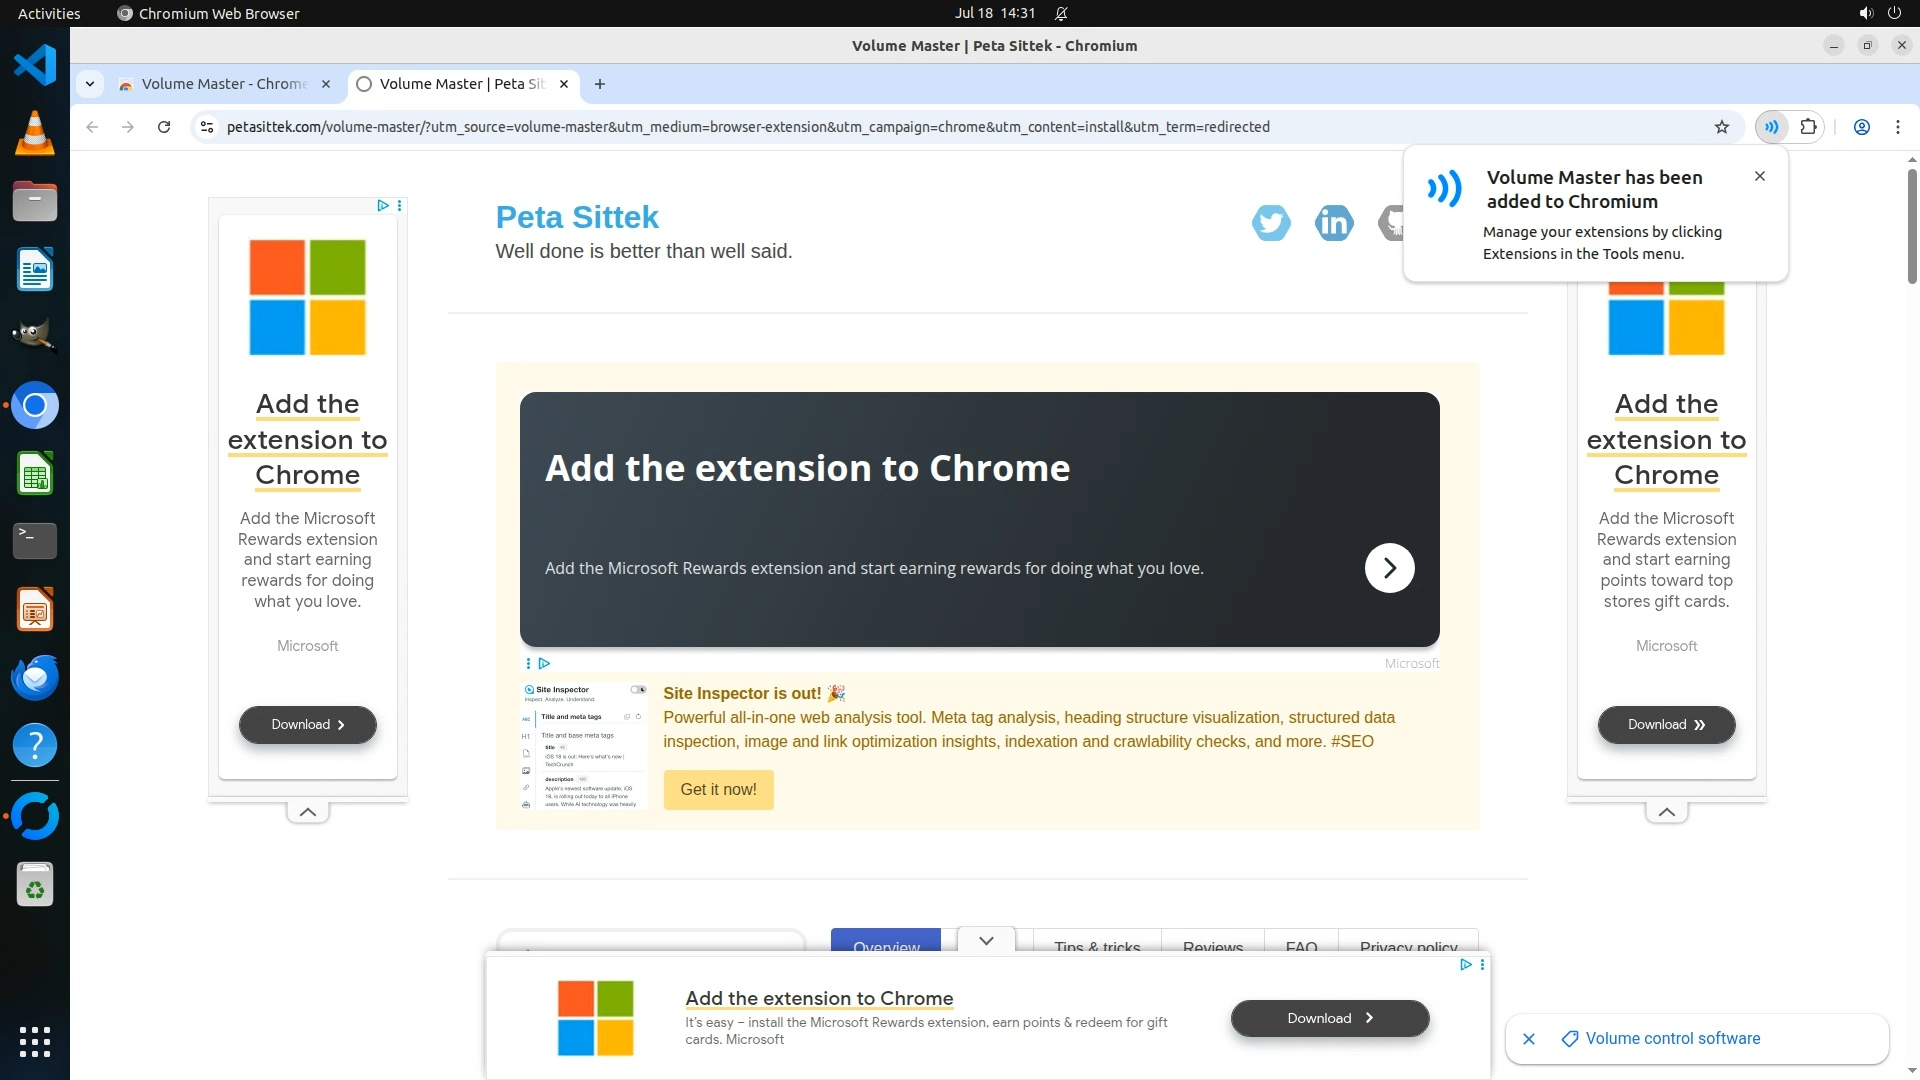Switch to the Volume Master - Chrome tab
1920x1080 pixels.
tap(222, 84)
